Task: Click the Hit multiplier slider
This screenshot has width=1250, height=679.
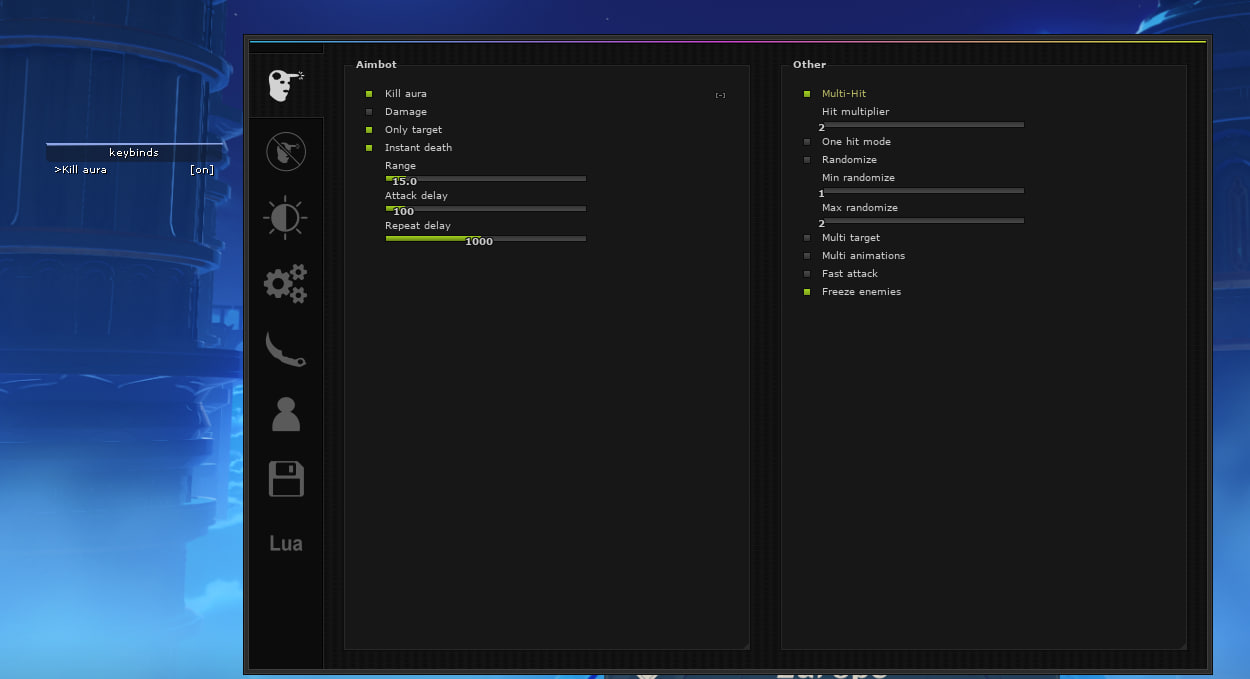Action: tap(922, 124)
